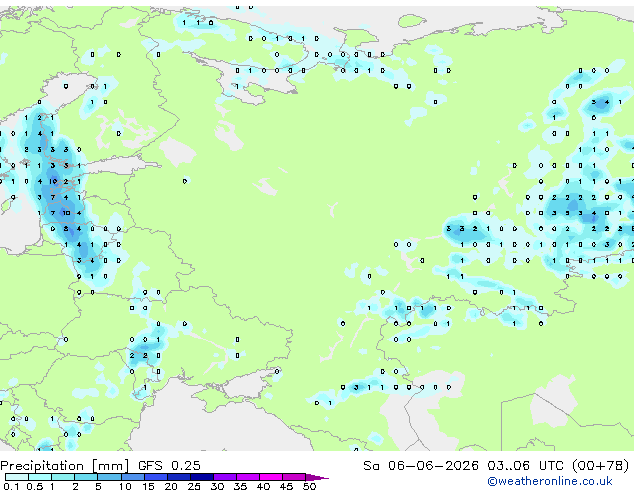Click the 'Sa 06-06-2026' date text
This screenshot has width=634, height=490.
[x=421, y=466]
